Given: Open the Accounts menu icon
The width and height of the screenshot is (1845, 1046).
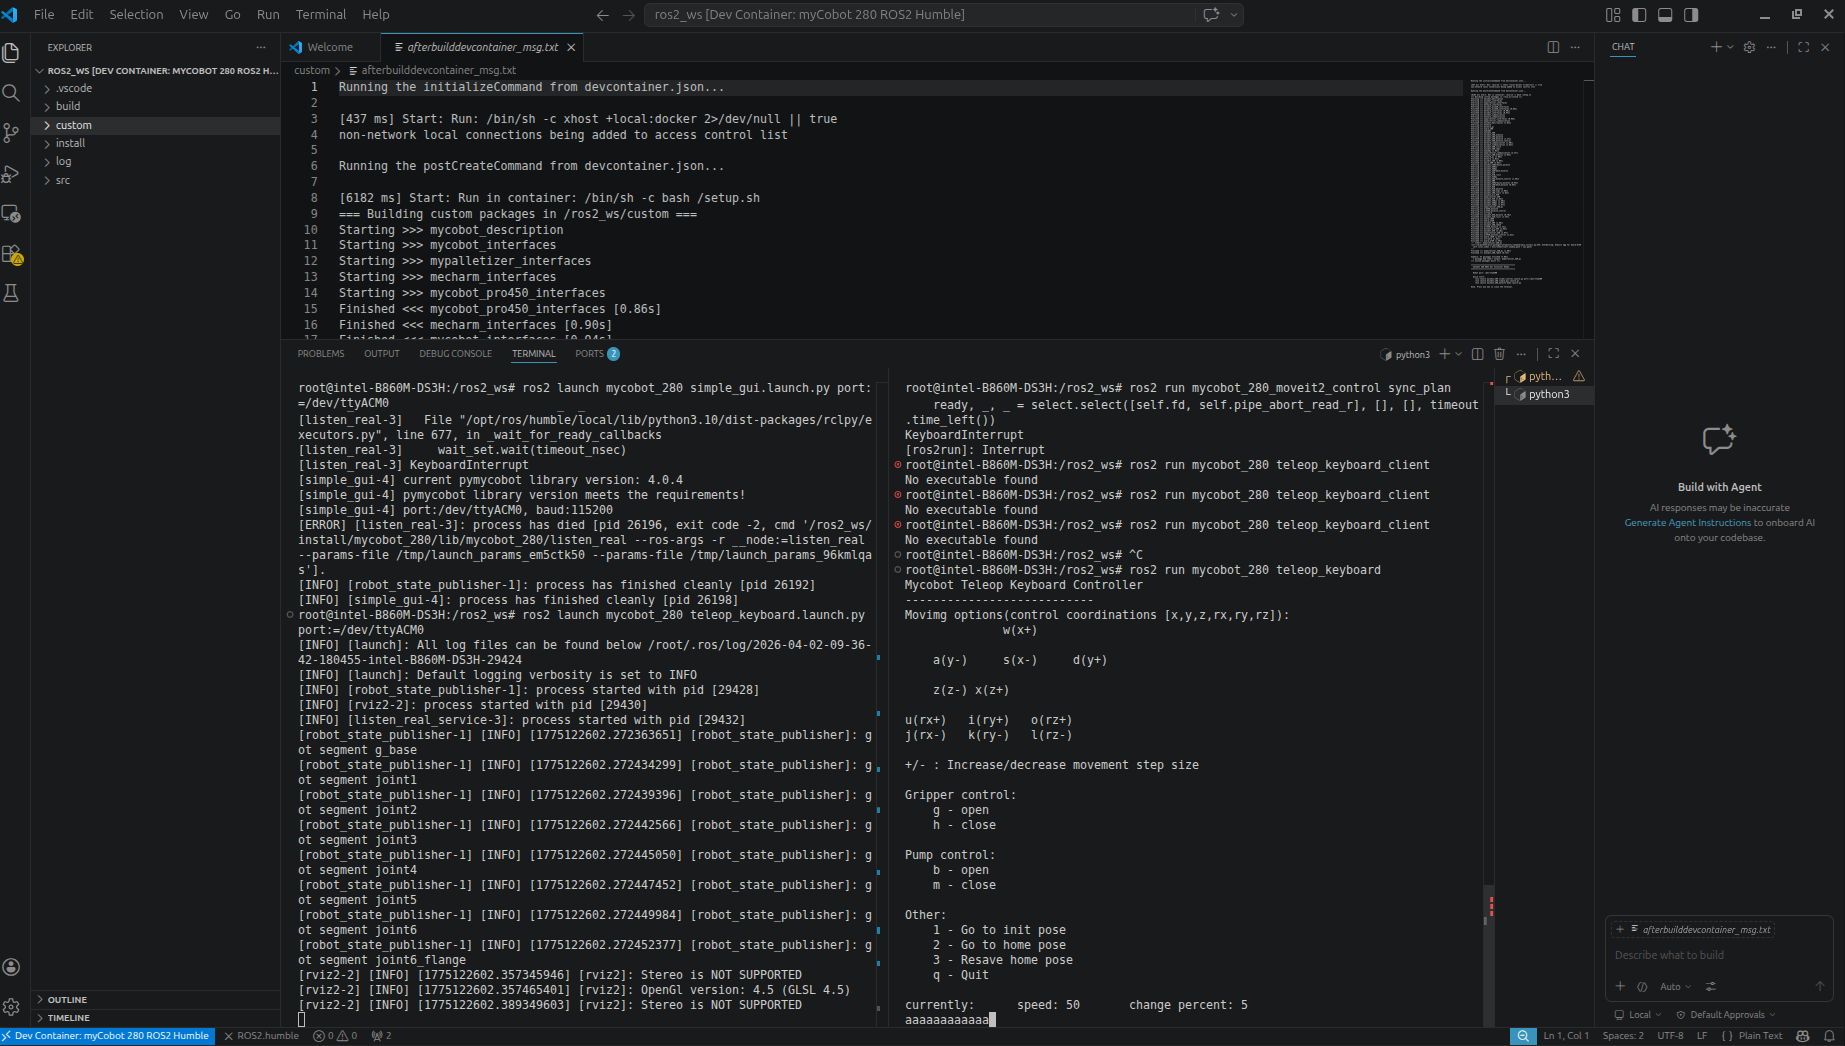Looking at the screenshot, I should point(12,967).
